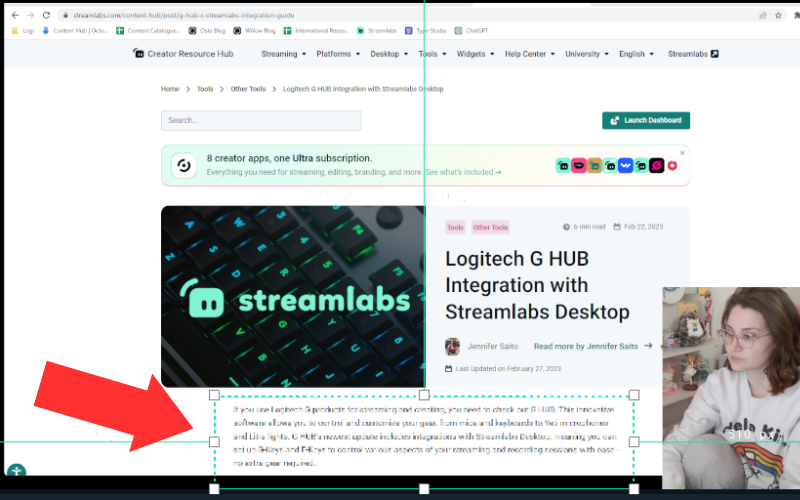Viewport: 800px width, 500px height.
Task: Click the Last Updated on February 27, 2023 text
Action: (508, 368)
